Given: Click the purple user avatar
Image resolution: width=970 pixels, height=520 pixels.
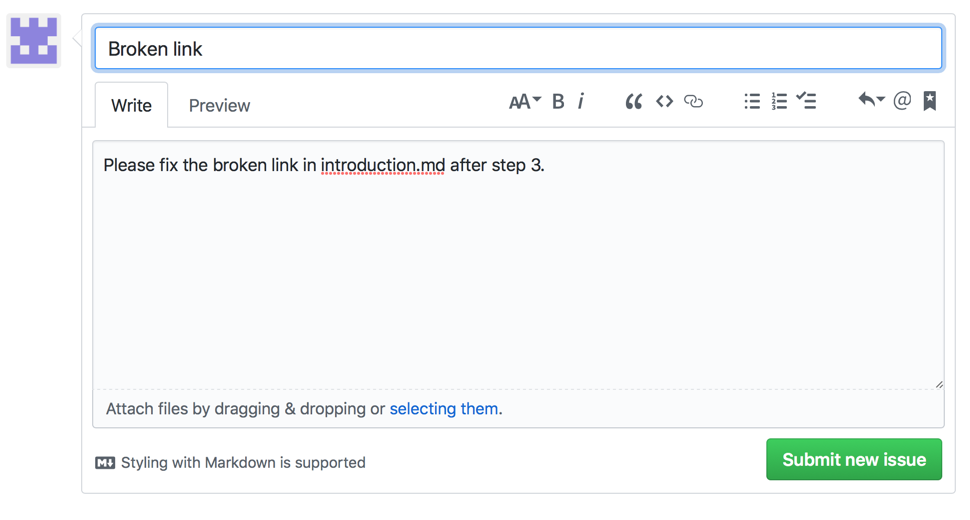Looking at the screenshot, I should point(34,41).
